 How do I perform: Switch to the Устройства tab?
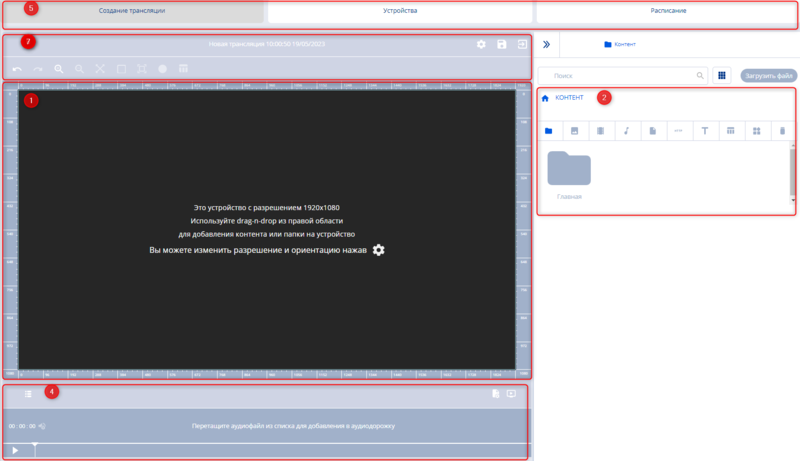[x=400, y=10]
